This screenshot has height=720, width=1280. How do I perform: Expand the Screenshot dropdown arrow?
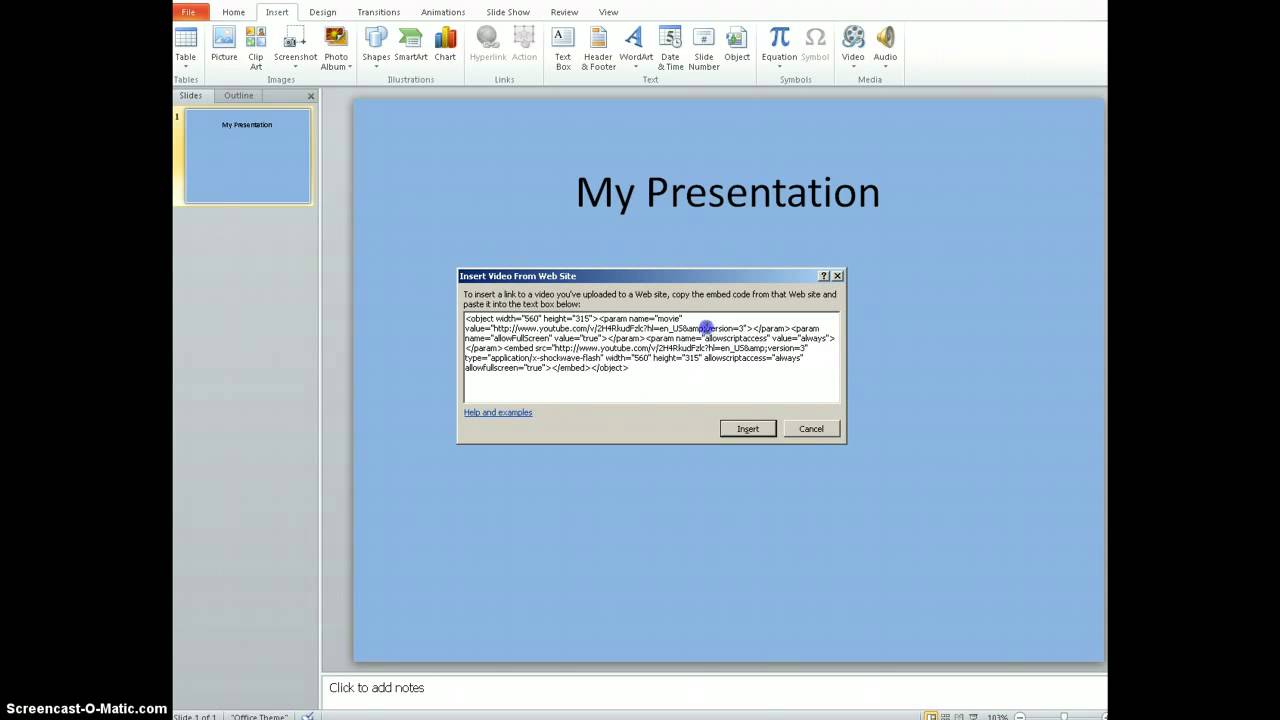coord(295,67)
